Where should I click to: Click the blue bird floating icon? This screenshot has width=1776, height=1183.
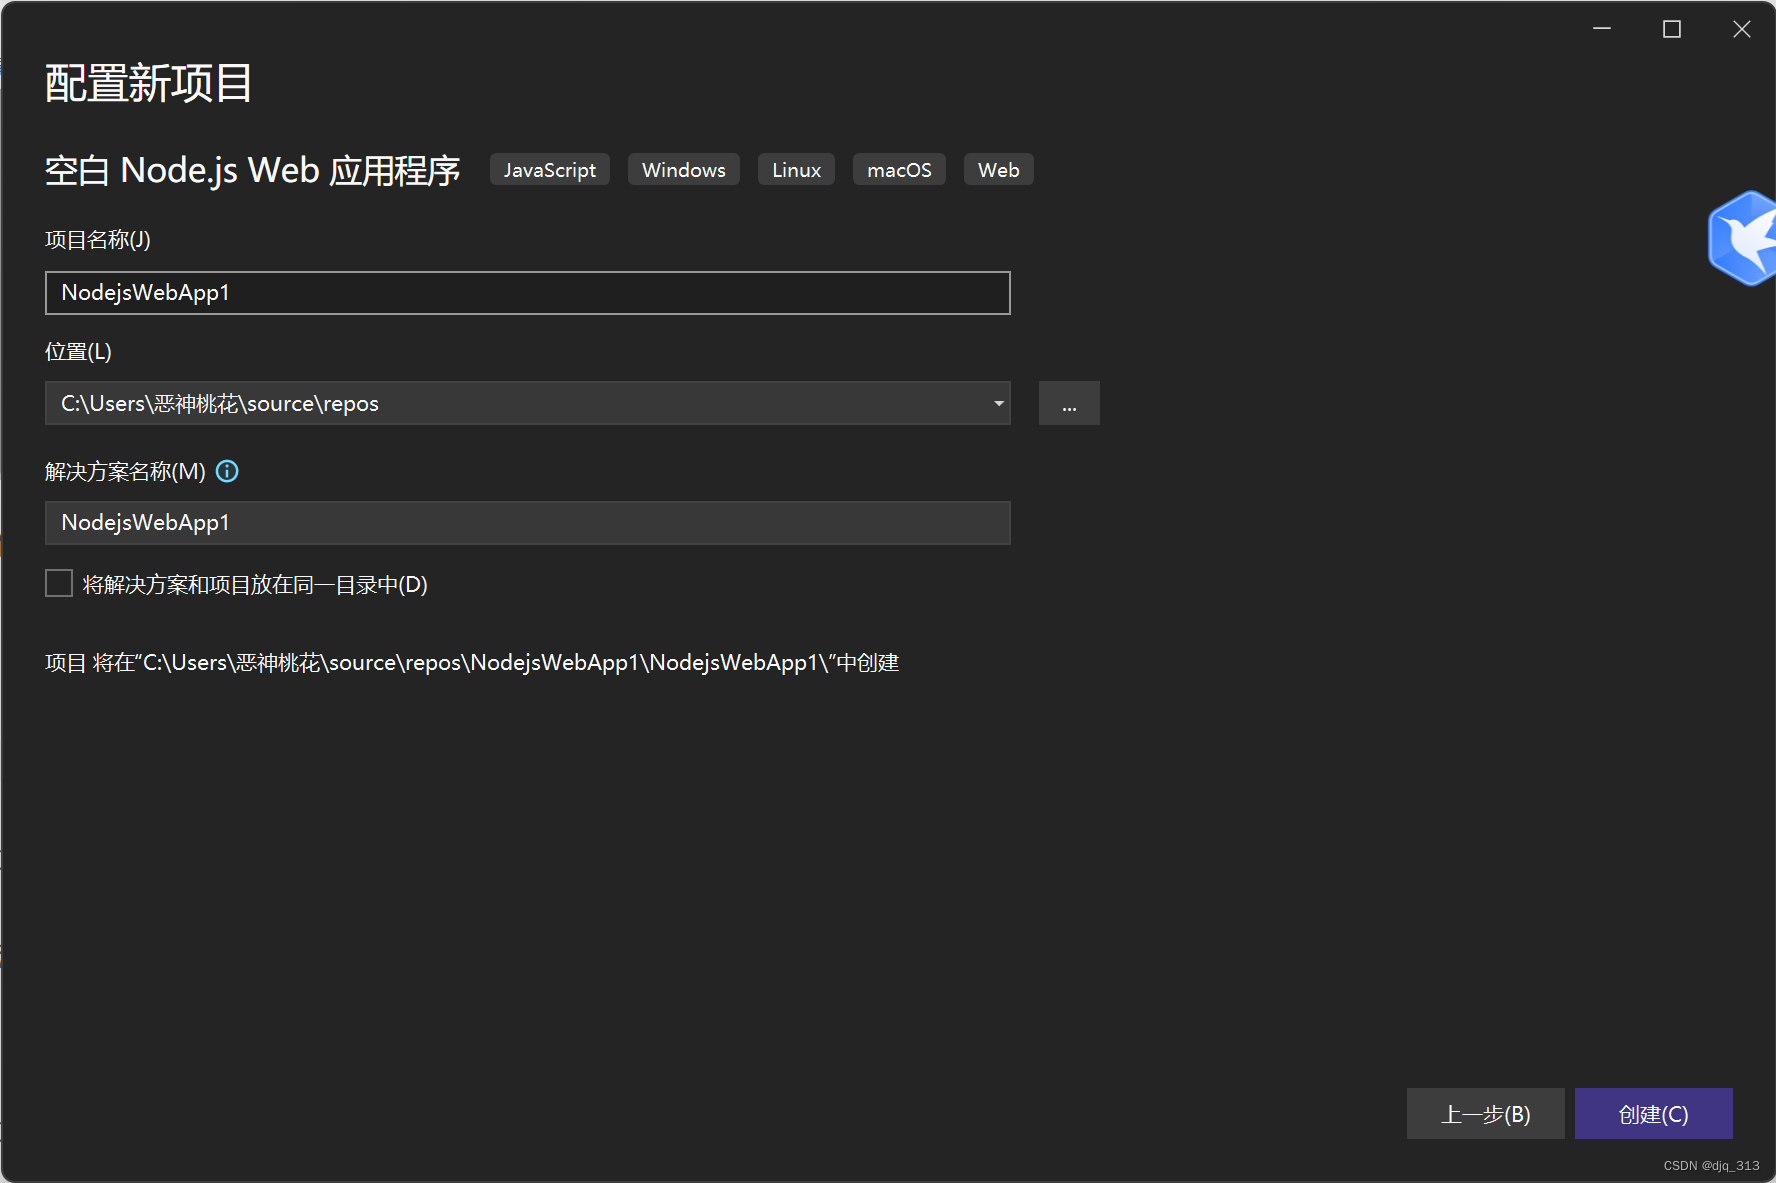[x=1742, y=238]
